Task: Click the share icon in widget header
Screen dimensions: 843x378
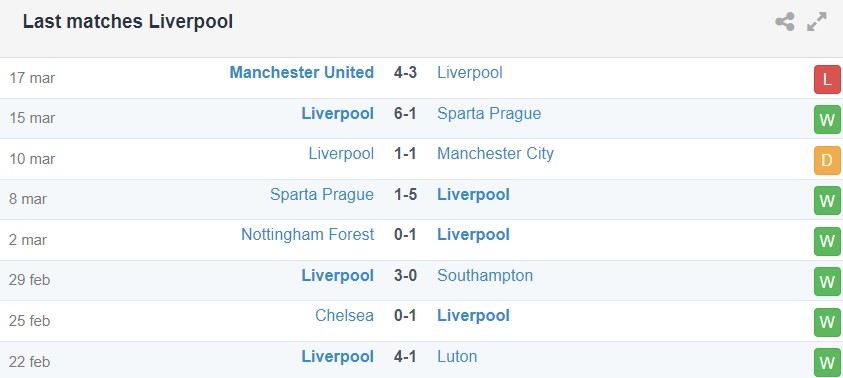Action: pyautogui.click(x=785, y=22)
